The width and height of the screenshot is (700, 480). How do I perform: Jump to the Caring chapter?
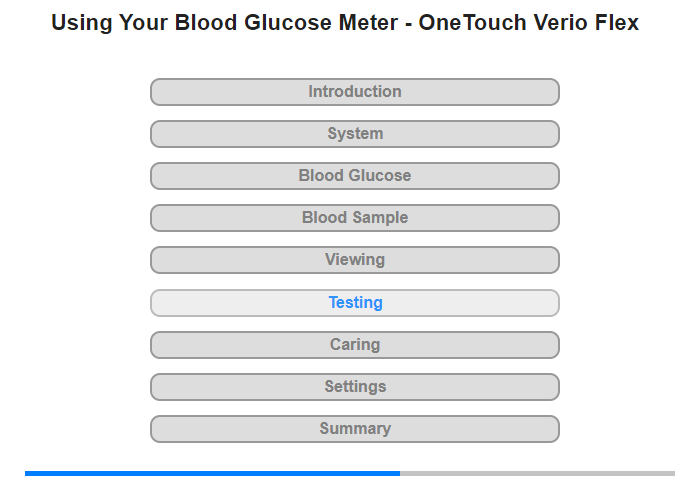354,345
